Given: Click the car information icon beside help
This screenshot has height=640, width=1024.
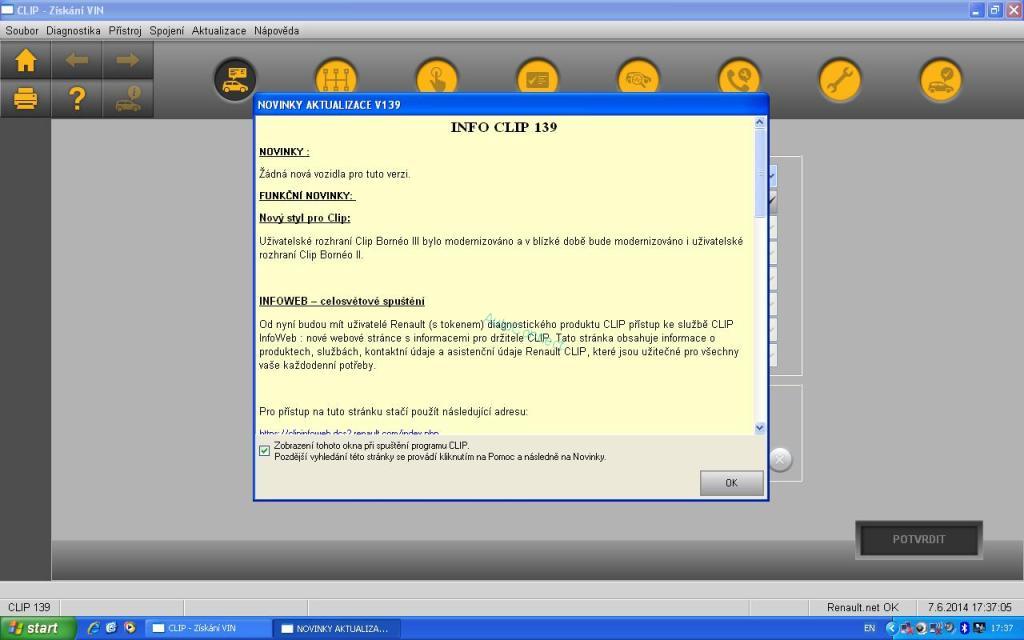Looking at the screenshot, I should tap(127, 99).
